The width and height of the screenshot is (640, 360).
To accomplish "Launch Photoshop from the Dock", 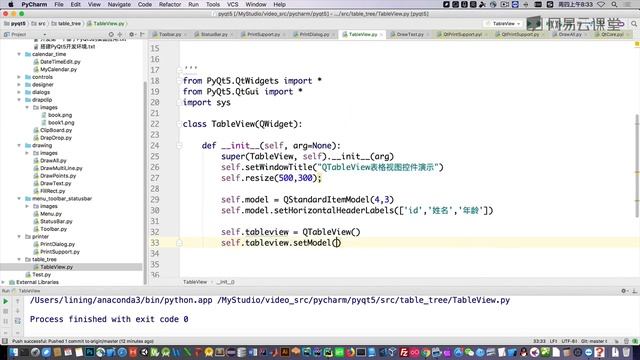I will (89, 352).
